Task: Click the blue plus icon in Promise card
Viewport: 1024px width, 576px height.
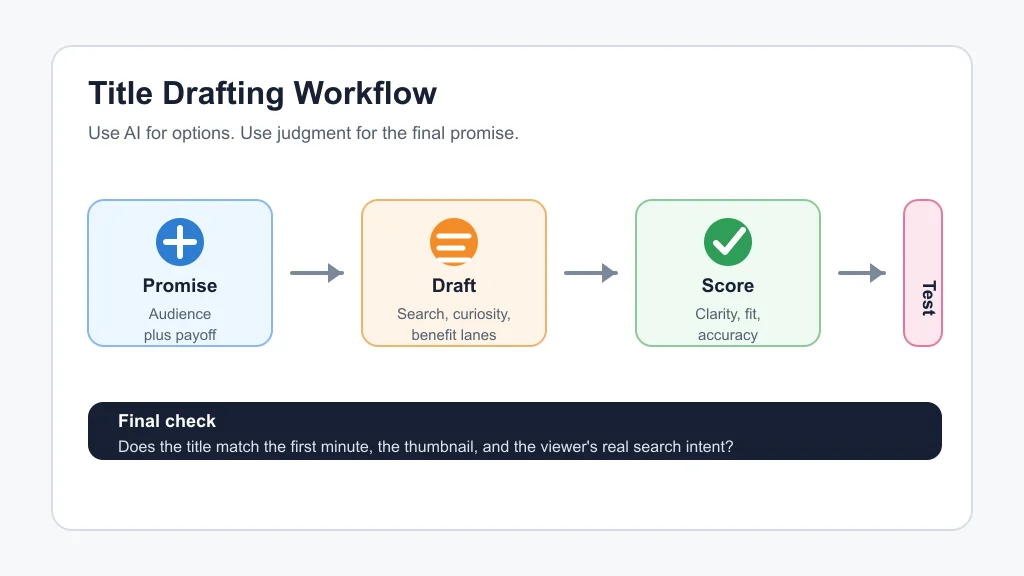Action: (x=180, y=242)
